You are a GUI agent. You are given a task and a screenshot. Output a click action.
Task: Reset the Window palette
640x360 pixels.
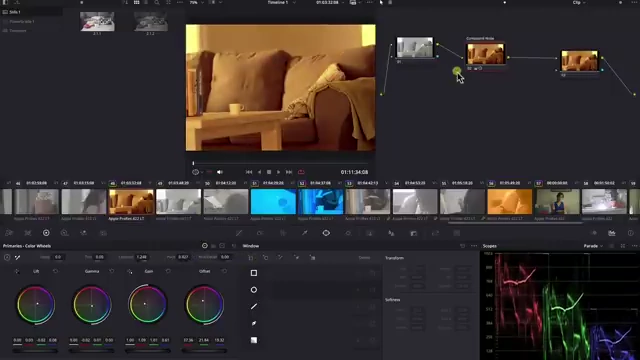[462, 246]
